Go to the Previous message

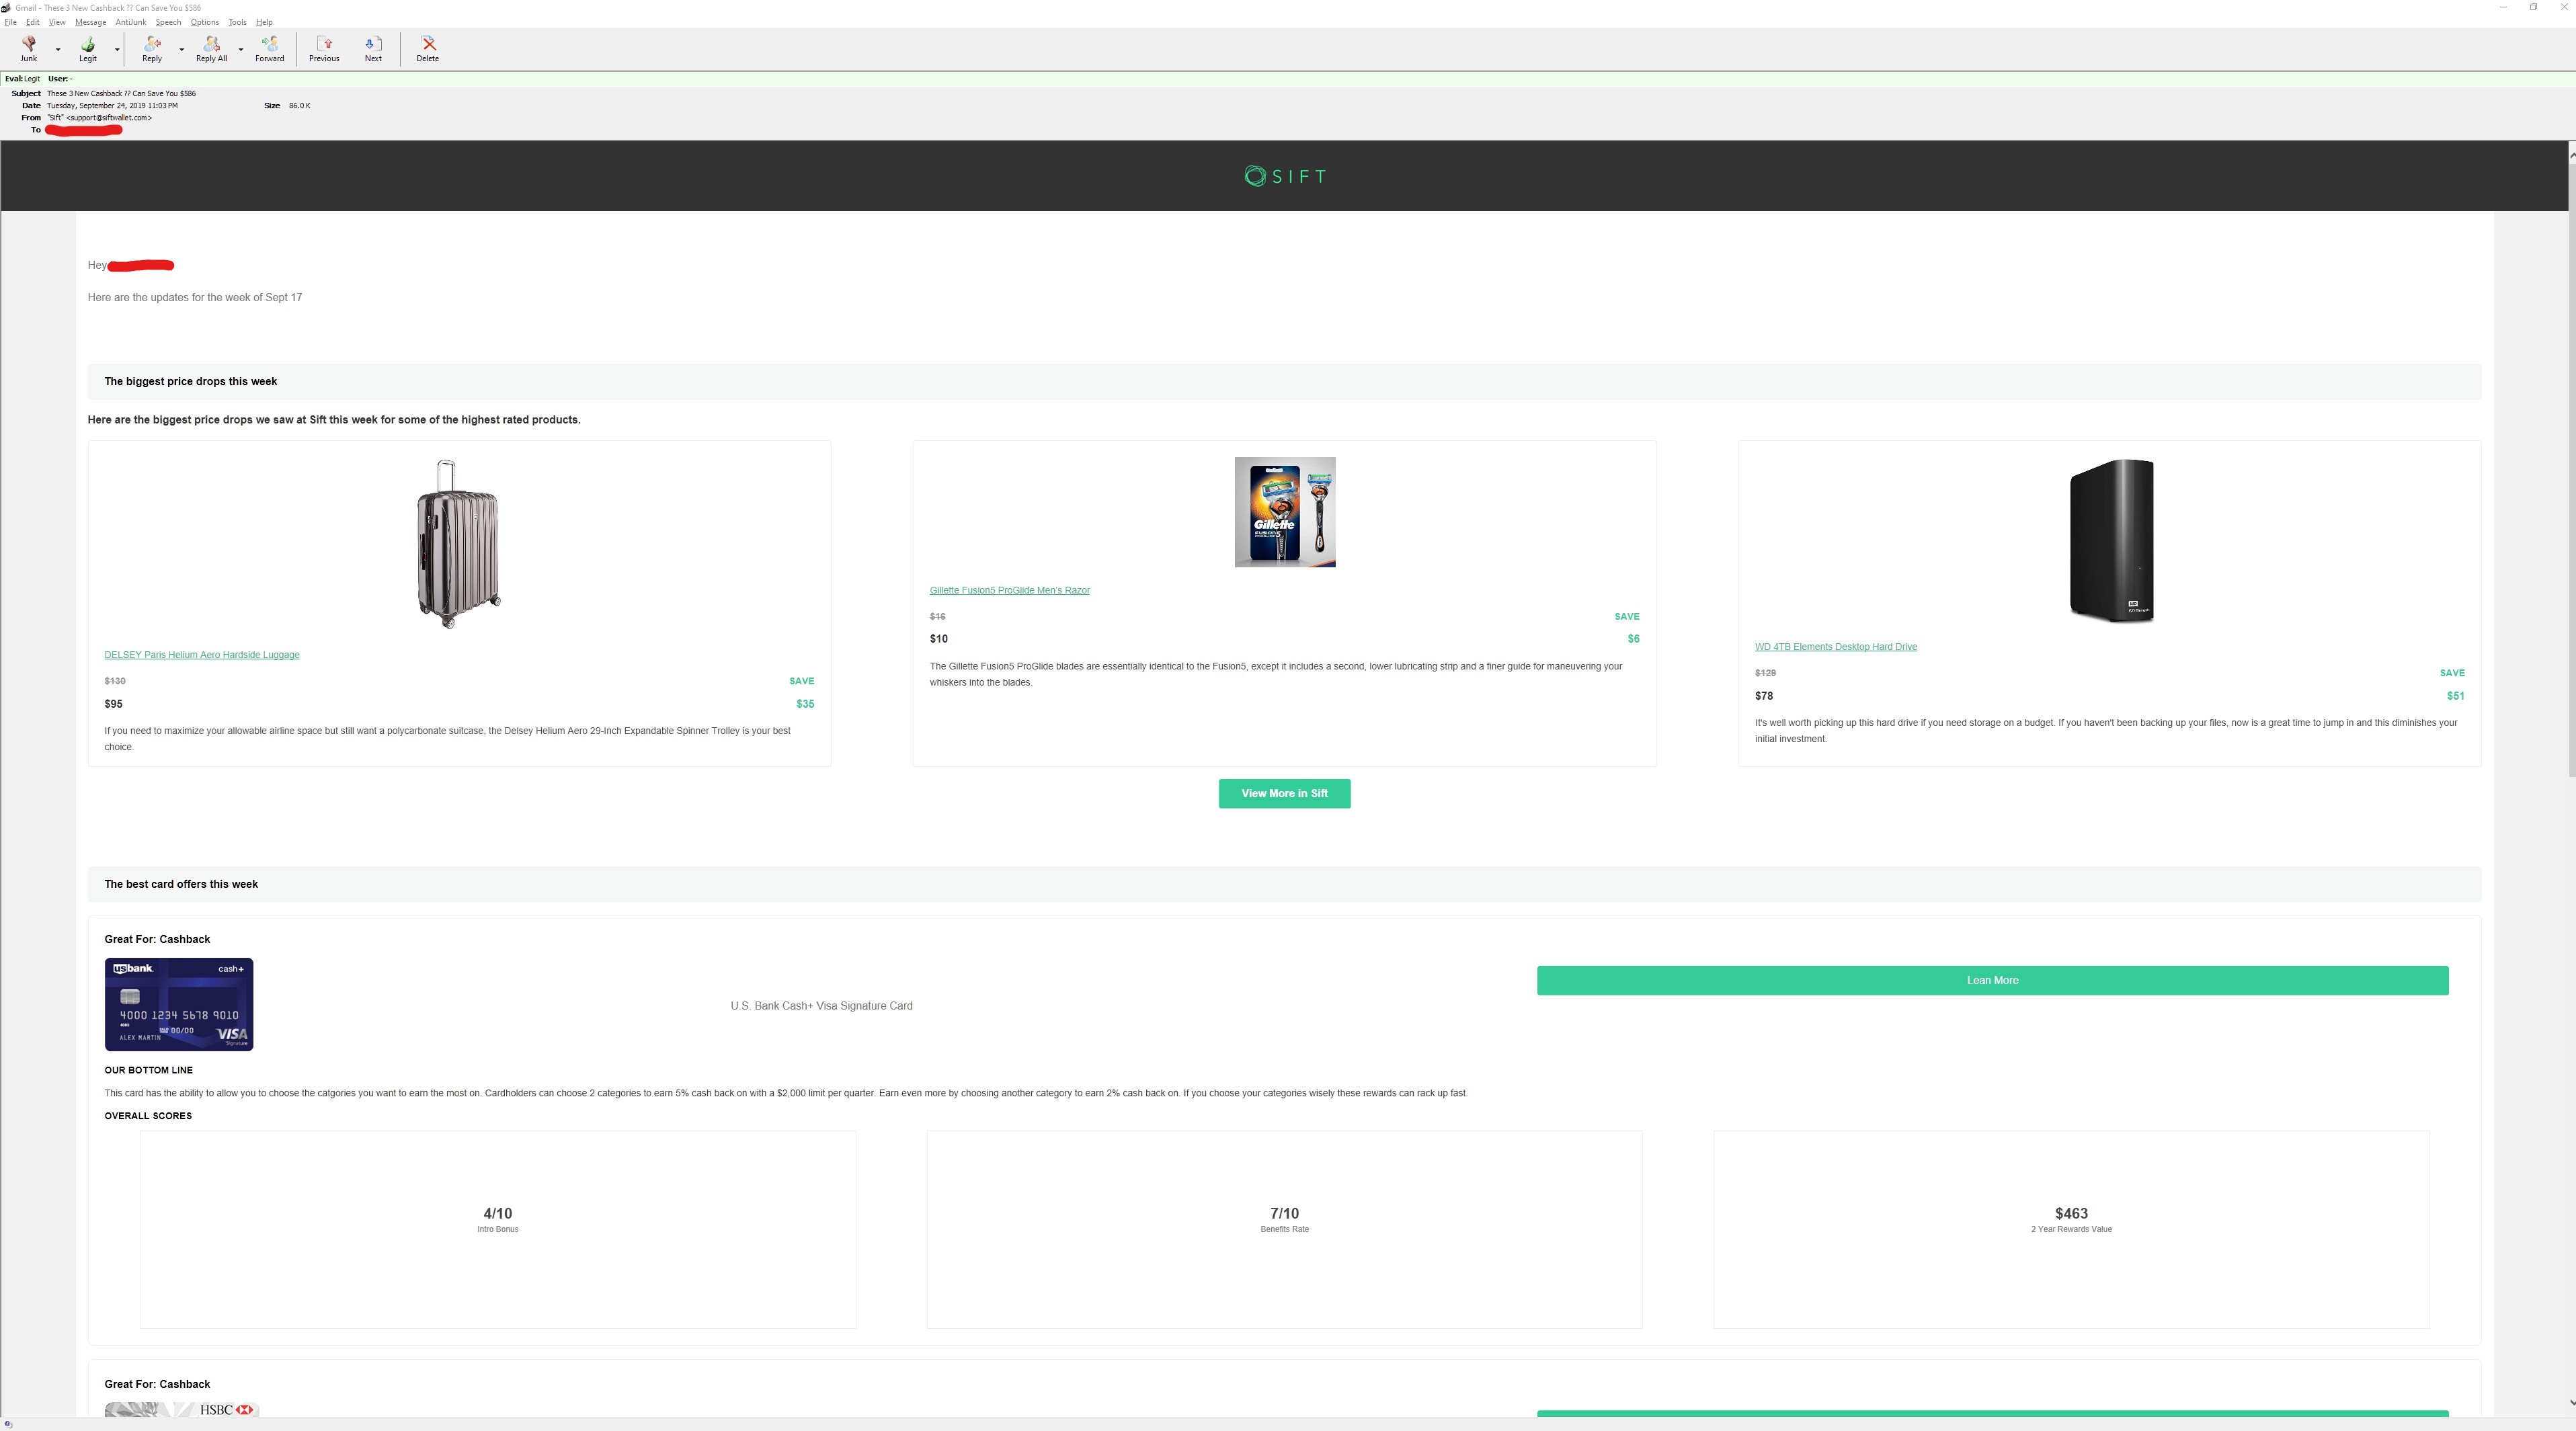click(x=324, y=49)
